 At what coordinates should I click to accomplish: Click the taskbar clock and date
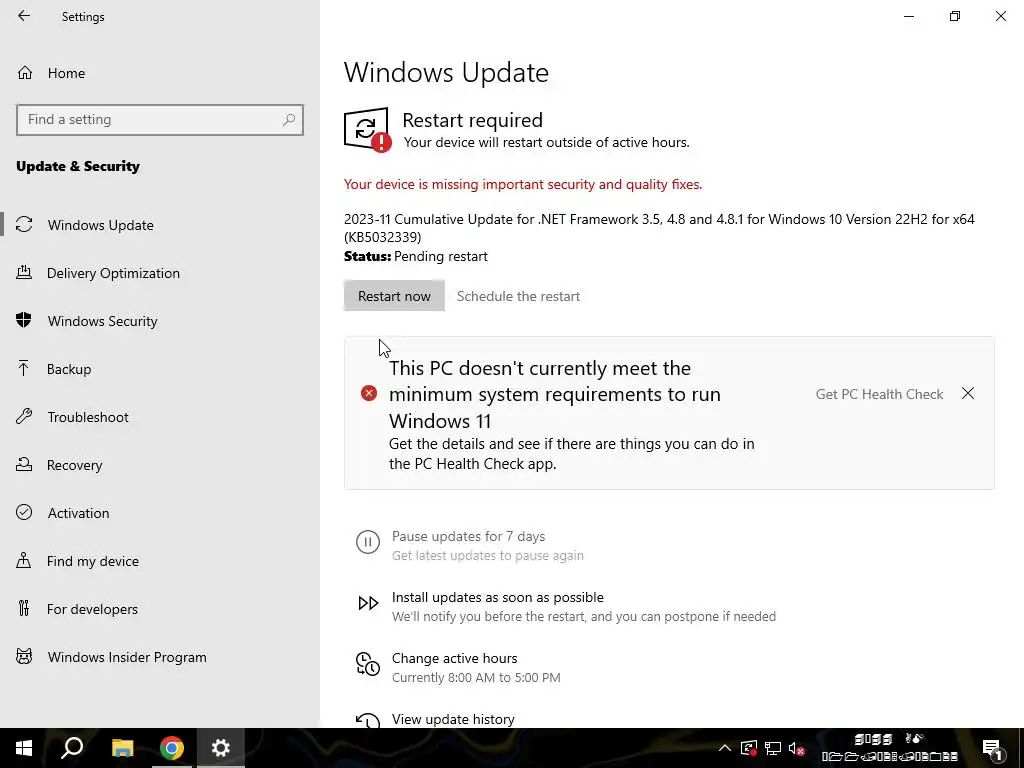pyautogui.click(x=889, y=748)
